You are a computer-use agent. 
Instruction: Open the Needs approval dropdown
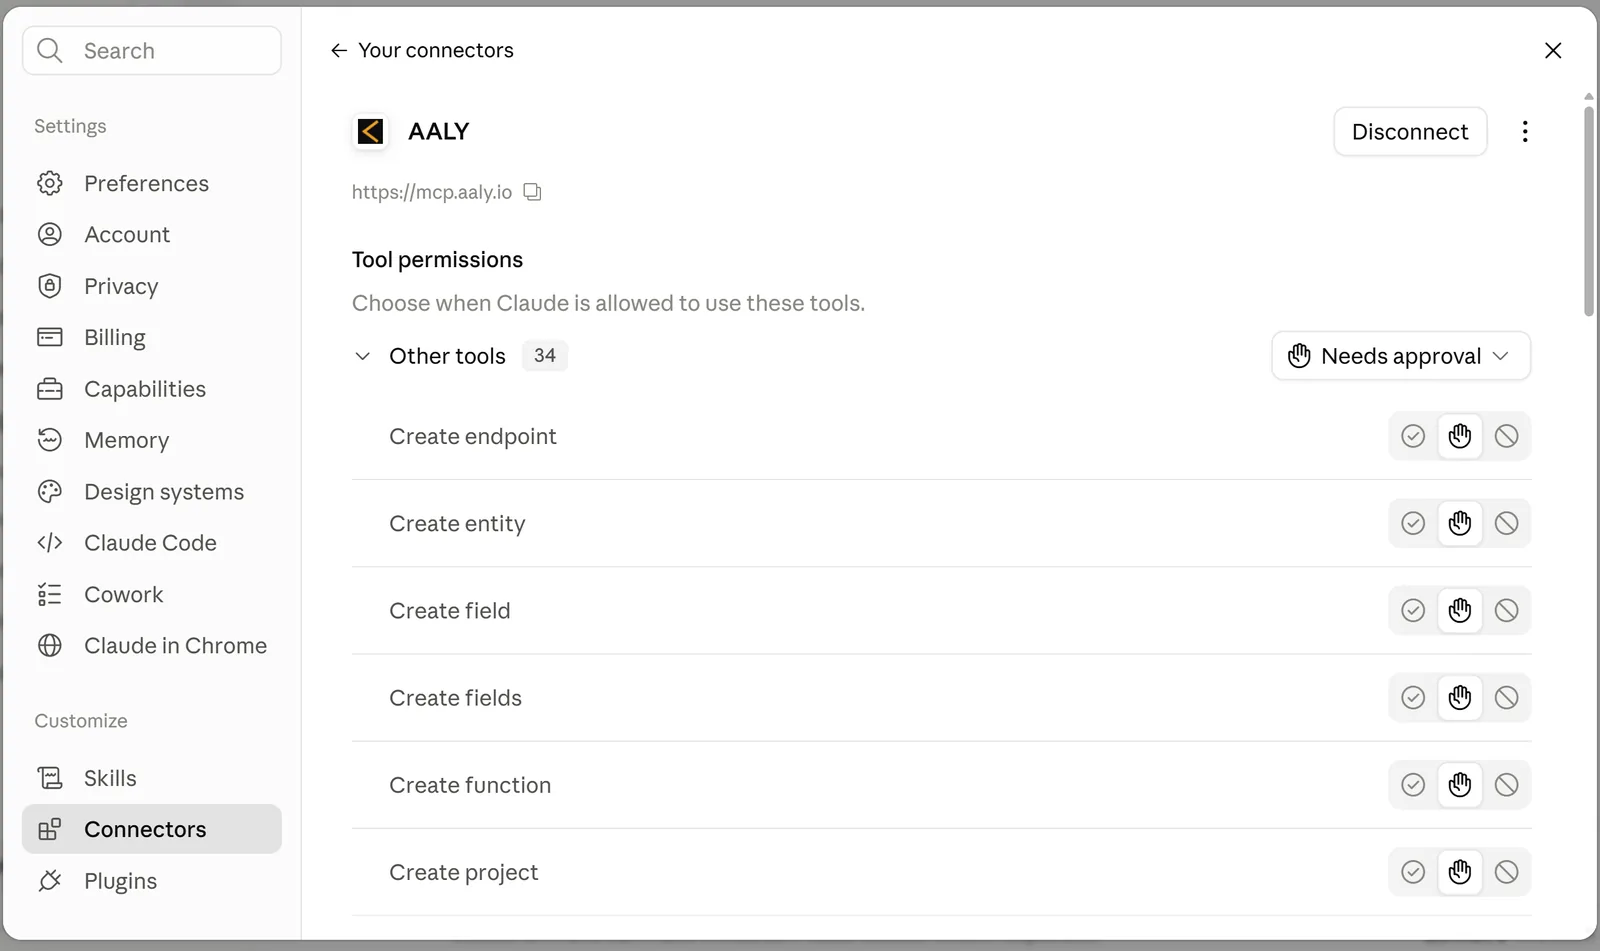pyautogui.click(x=1401, y=356)
